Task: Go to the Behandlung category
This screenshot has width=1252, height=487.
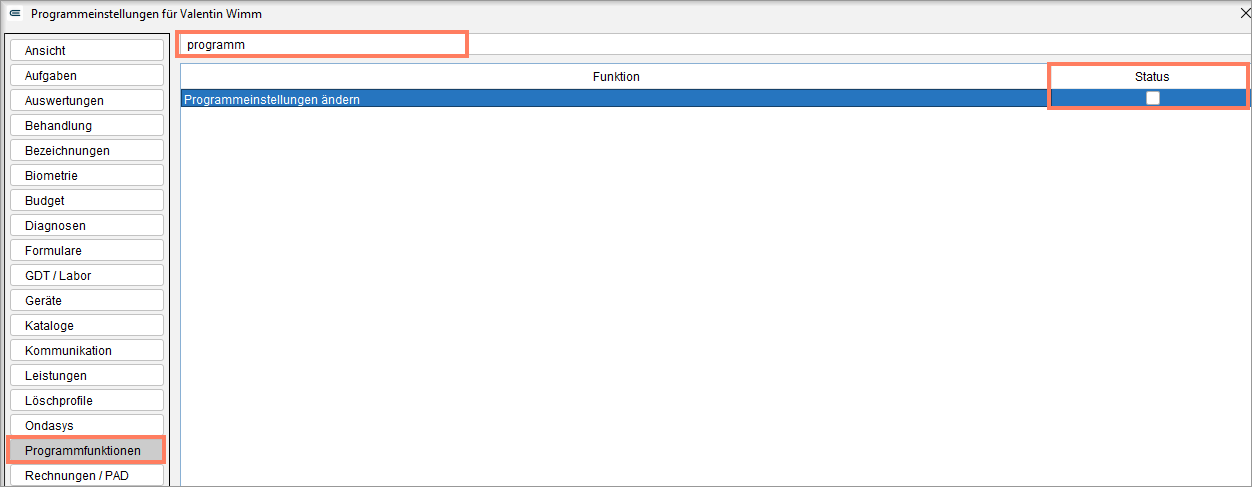Action: point(87,125)
